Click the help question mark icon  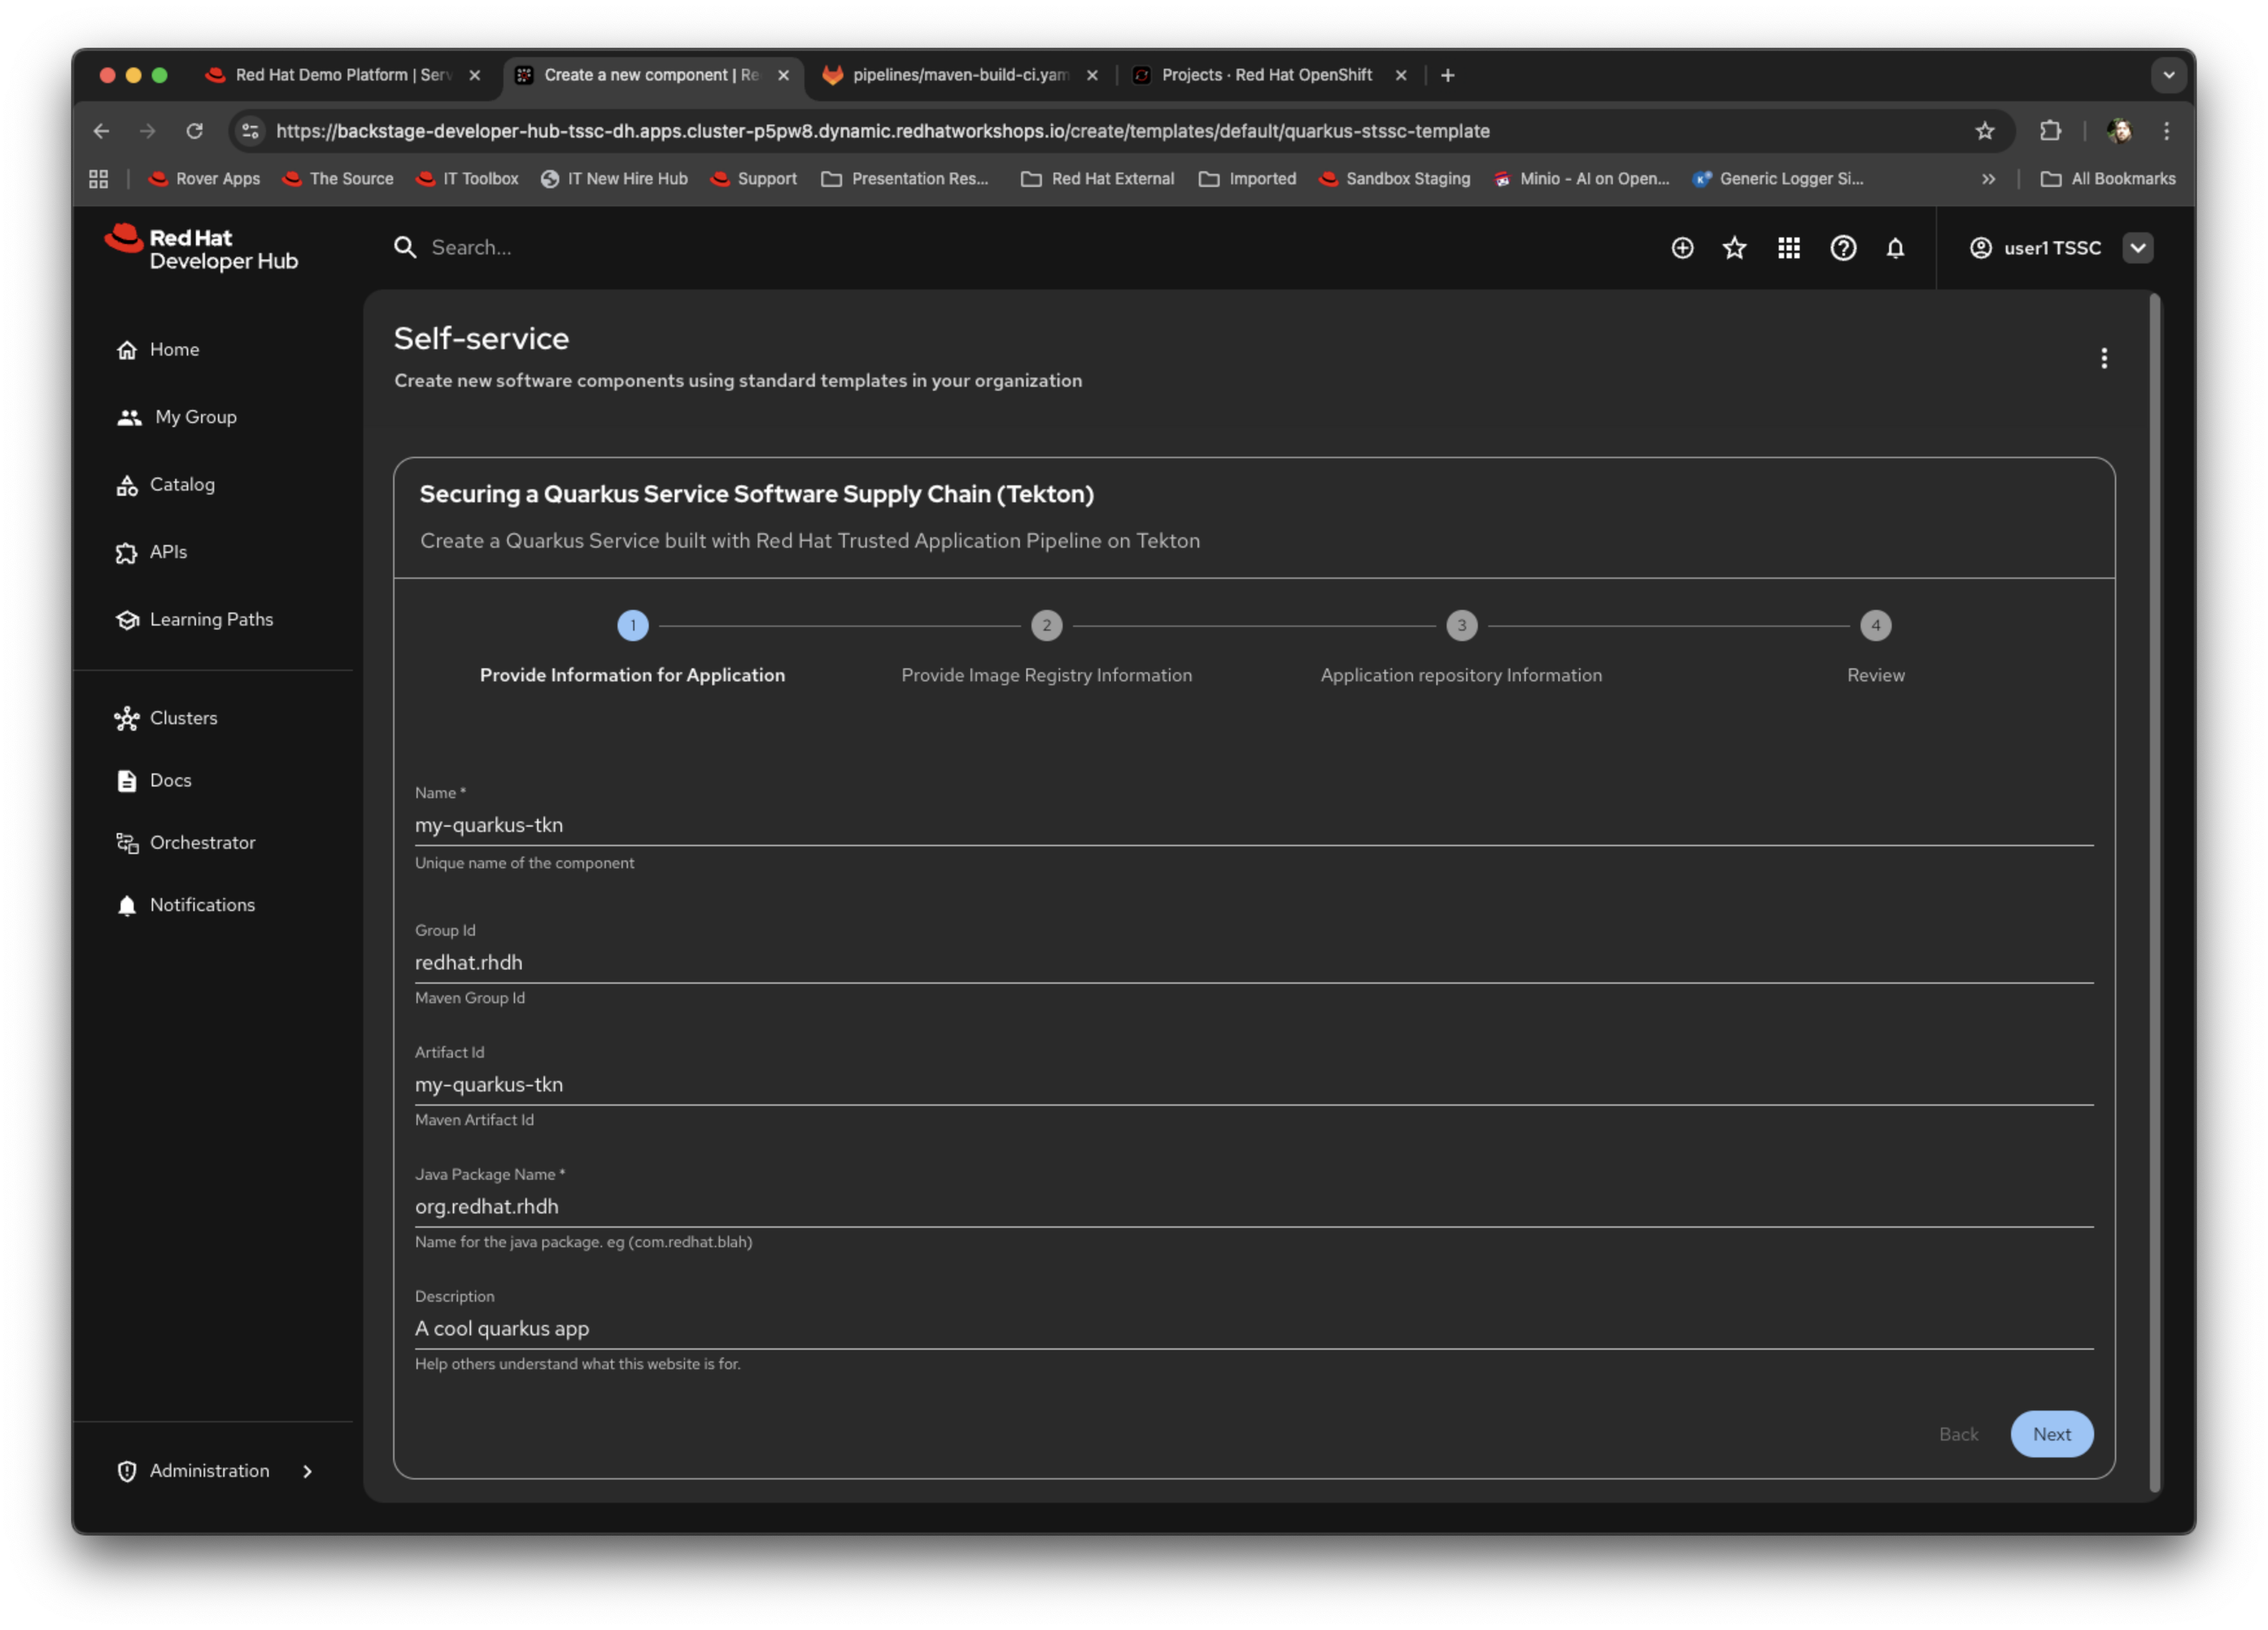click(1842, 248)
